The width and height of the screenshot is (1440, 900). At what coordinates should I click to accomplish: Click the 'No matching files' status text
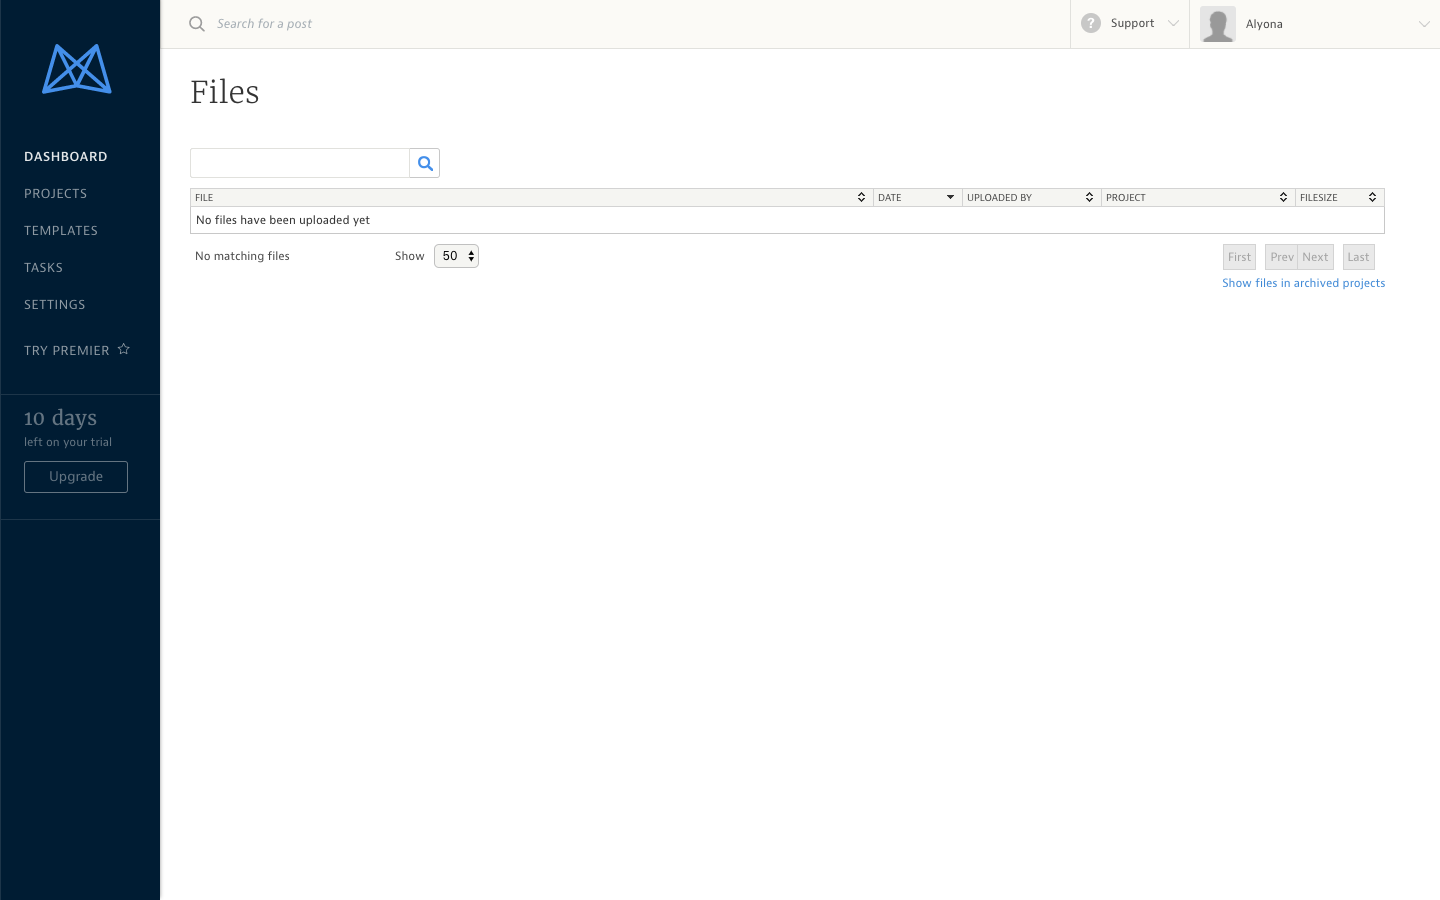242,256
